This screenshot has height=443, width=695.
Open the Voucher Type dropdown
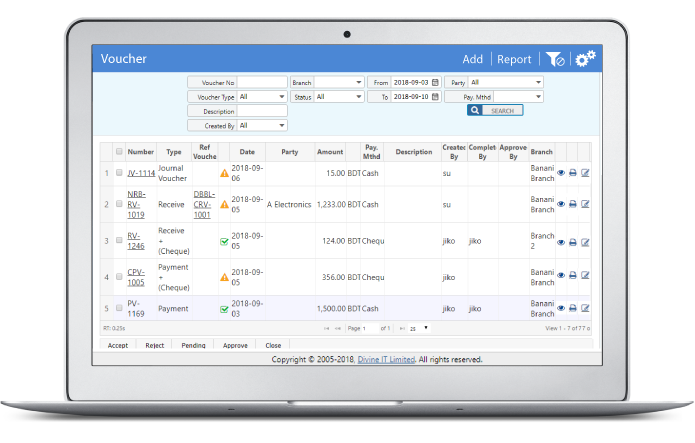point(262,97)
